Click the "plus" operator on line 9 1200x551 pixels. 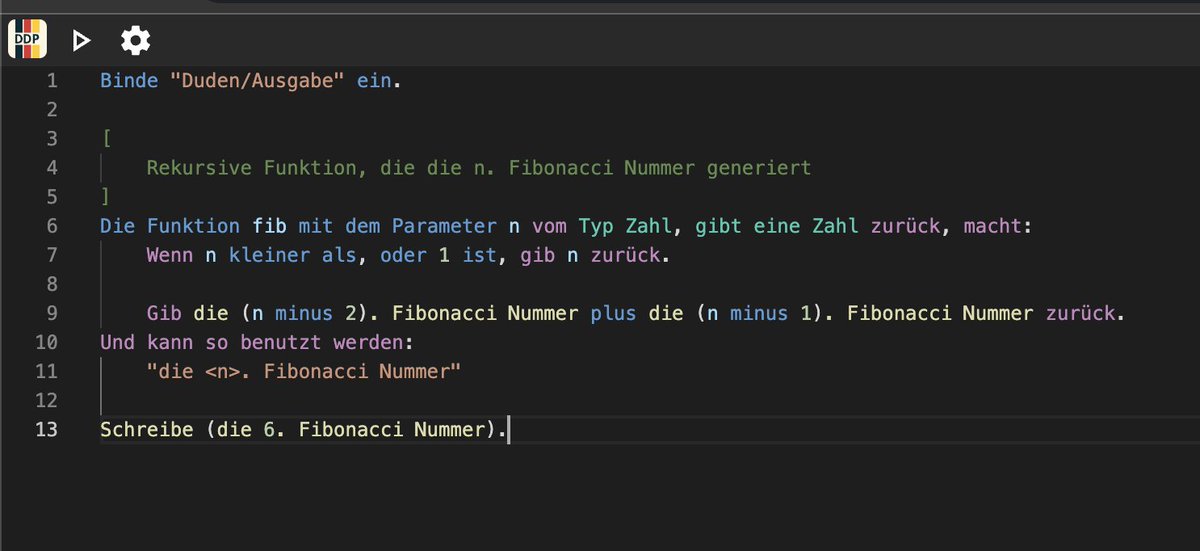pyautogui.click(x=613, y=313)
